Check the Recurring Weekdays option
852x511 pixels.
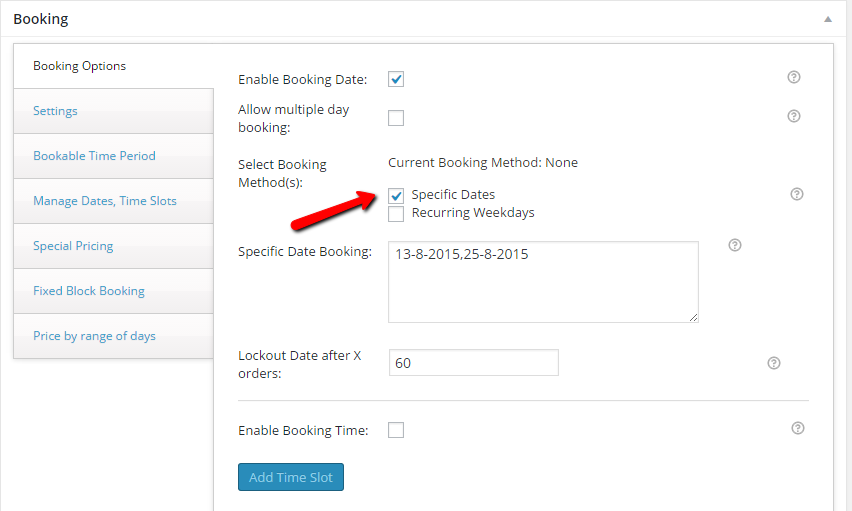coord(396,214)
